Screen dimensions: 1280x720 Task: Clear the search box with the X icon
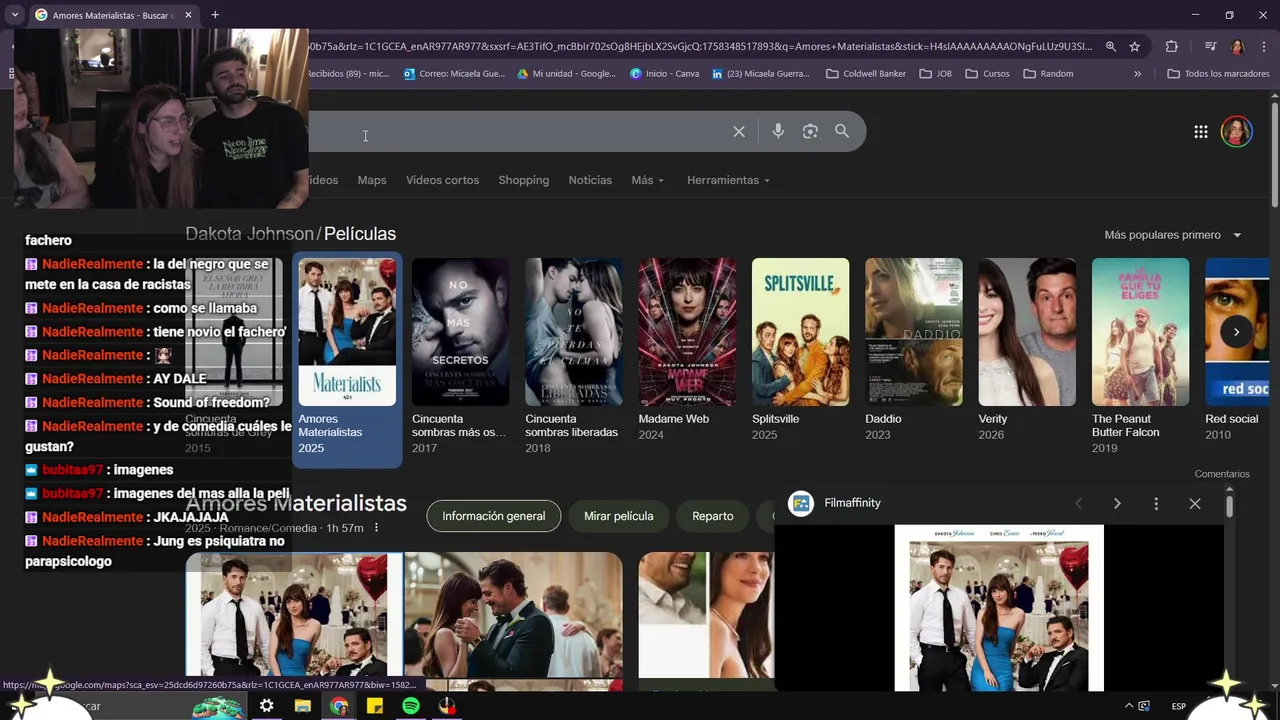(x=739, y=132)
